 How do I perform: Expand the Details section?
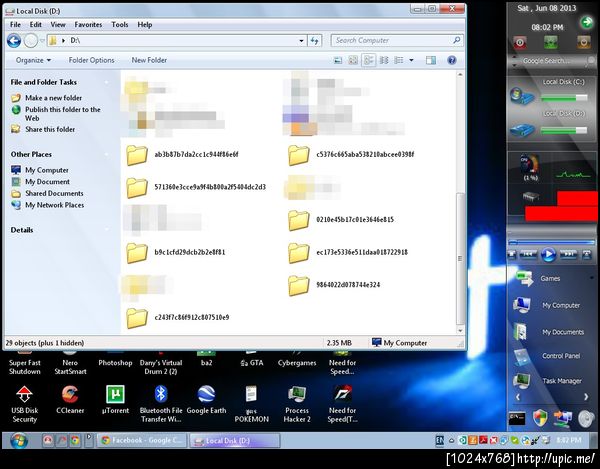click(x=106, y=230)
